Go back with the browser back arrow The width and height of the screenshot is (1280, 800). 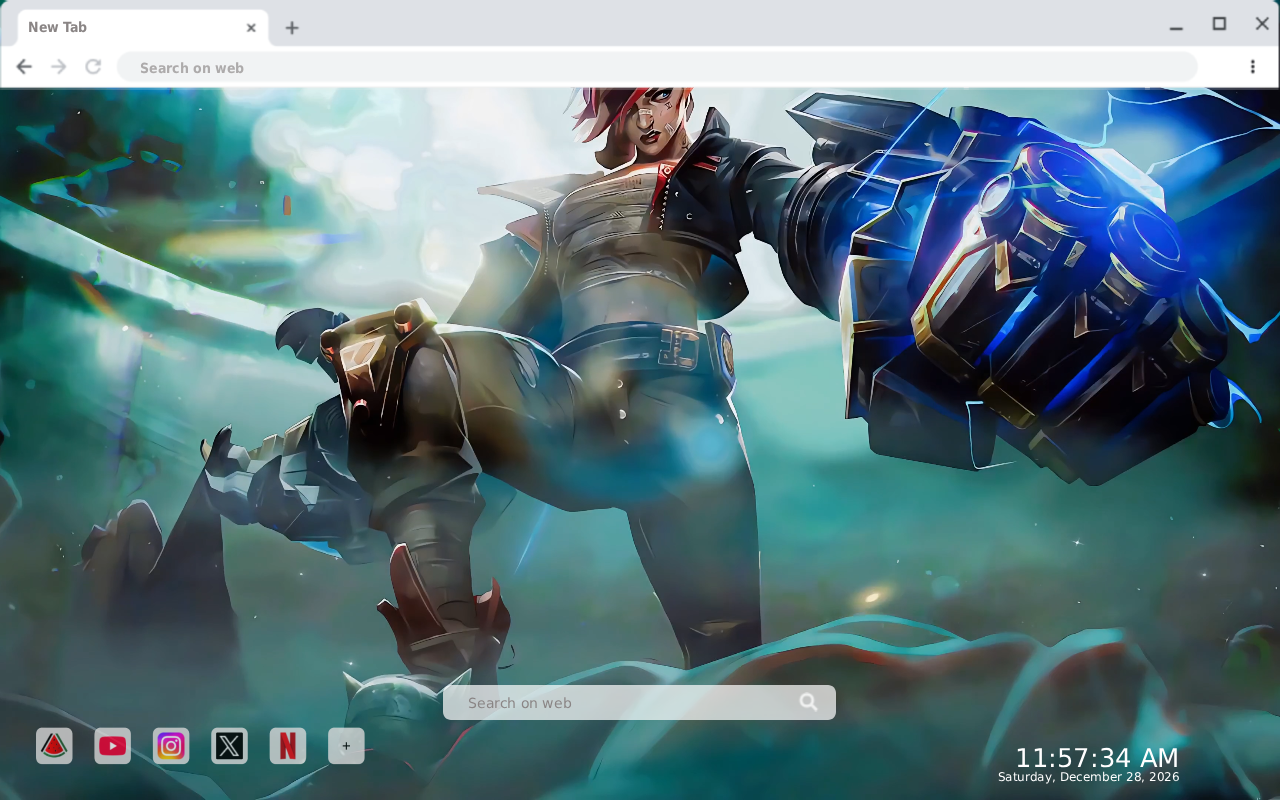coord(24,67)
